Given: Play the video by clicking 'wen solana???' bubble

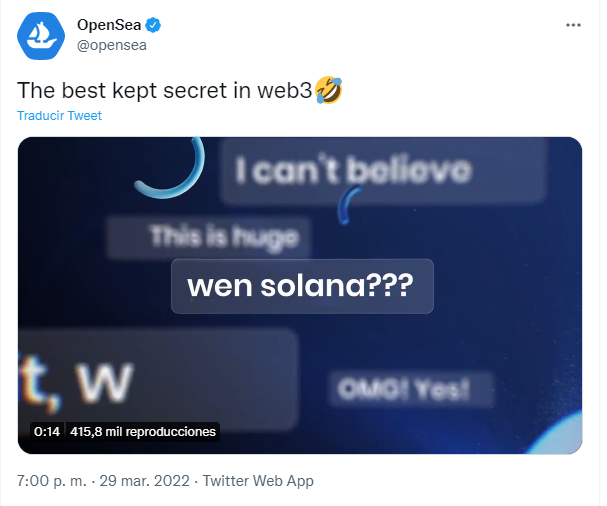Looking at the screenshot, I should [x=302, y=286].
